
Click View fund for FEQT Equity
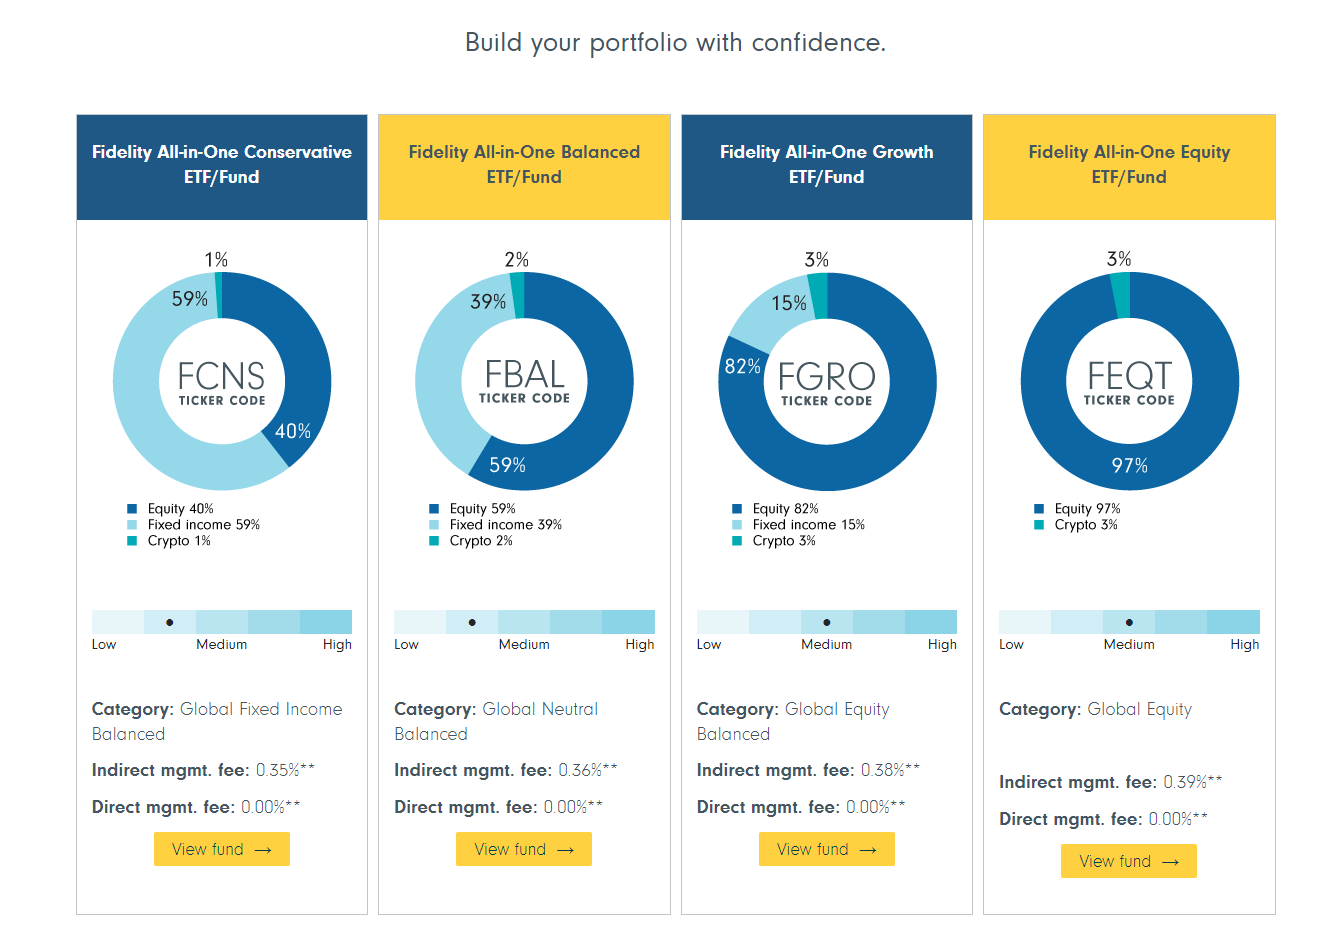1129,861
